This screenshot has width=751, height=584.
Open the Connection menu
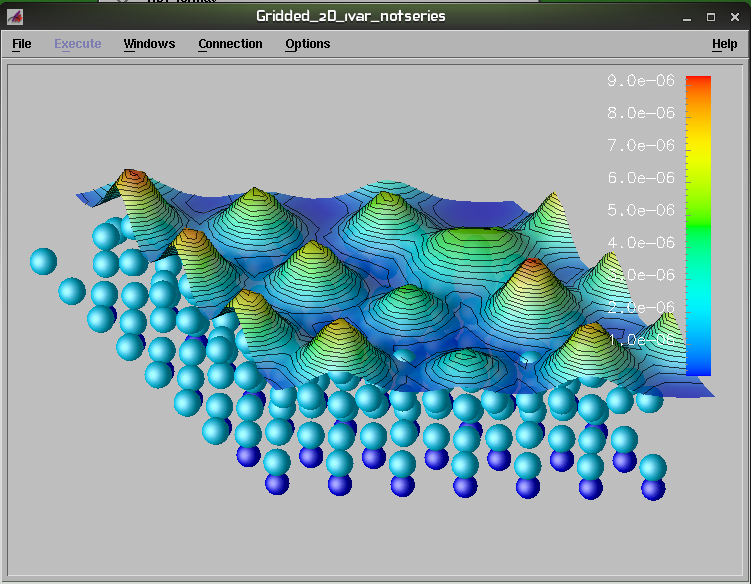pos(230,44)
